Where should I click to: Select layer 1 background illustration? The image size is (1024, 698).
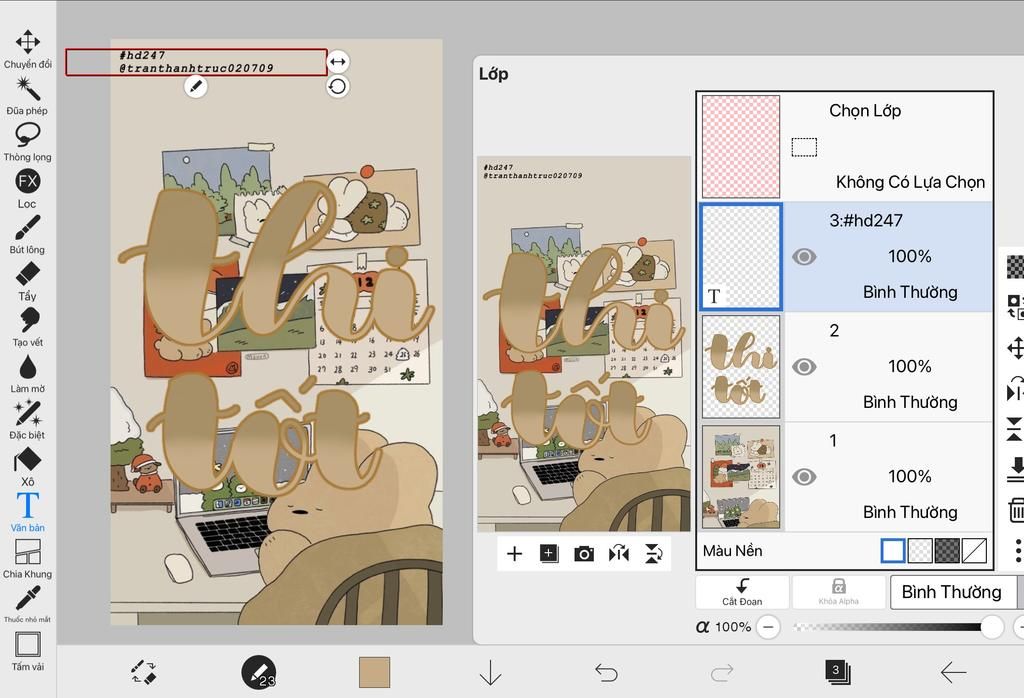tap(845, 477)
